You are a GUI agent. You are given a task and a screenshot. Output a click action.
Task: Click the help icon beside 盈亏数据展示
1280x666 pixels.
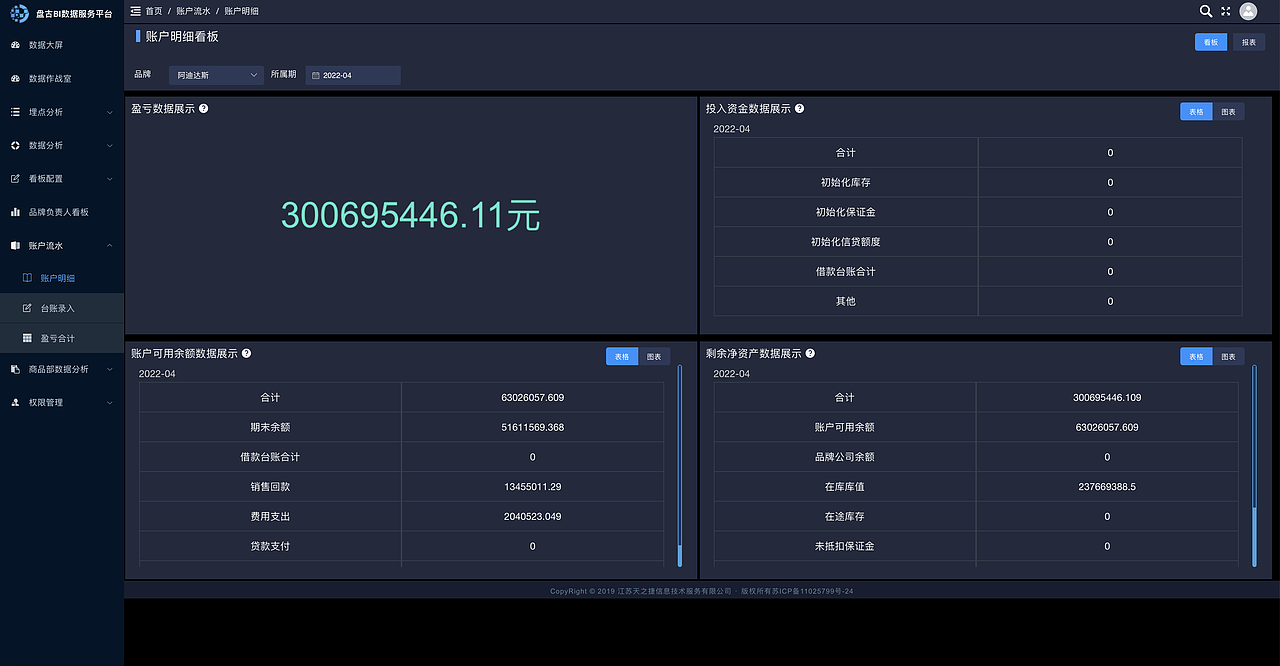(203, 108)
